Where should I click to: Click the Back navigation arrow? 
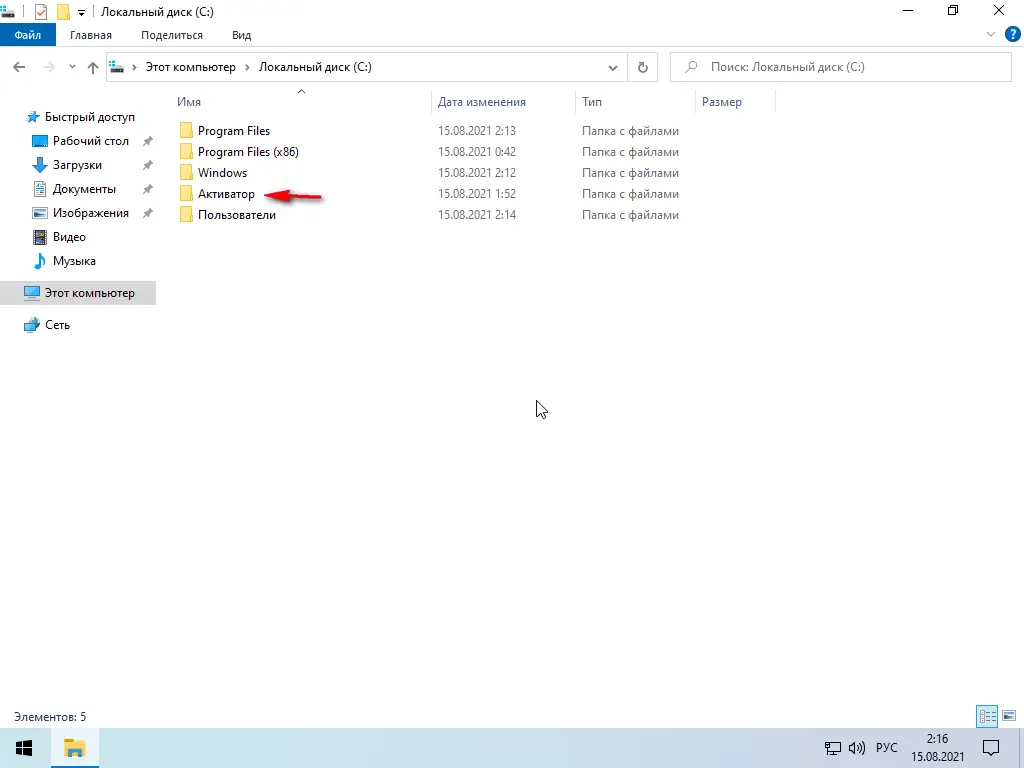pyautogui.click(x=19, y=67)
